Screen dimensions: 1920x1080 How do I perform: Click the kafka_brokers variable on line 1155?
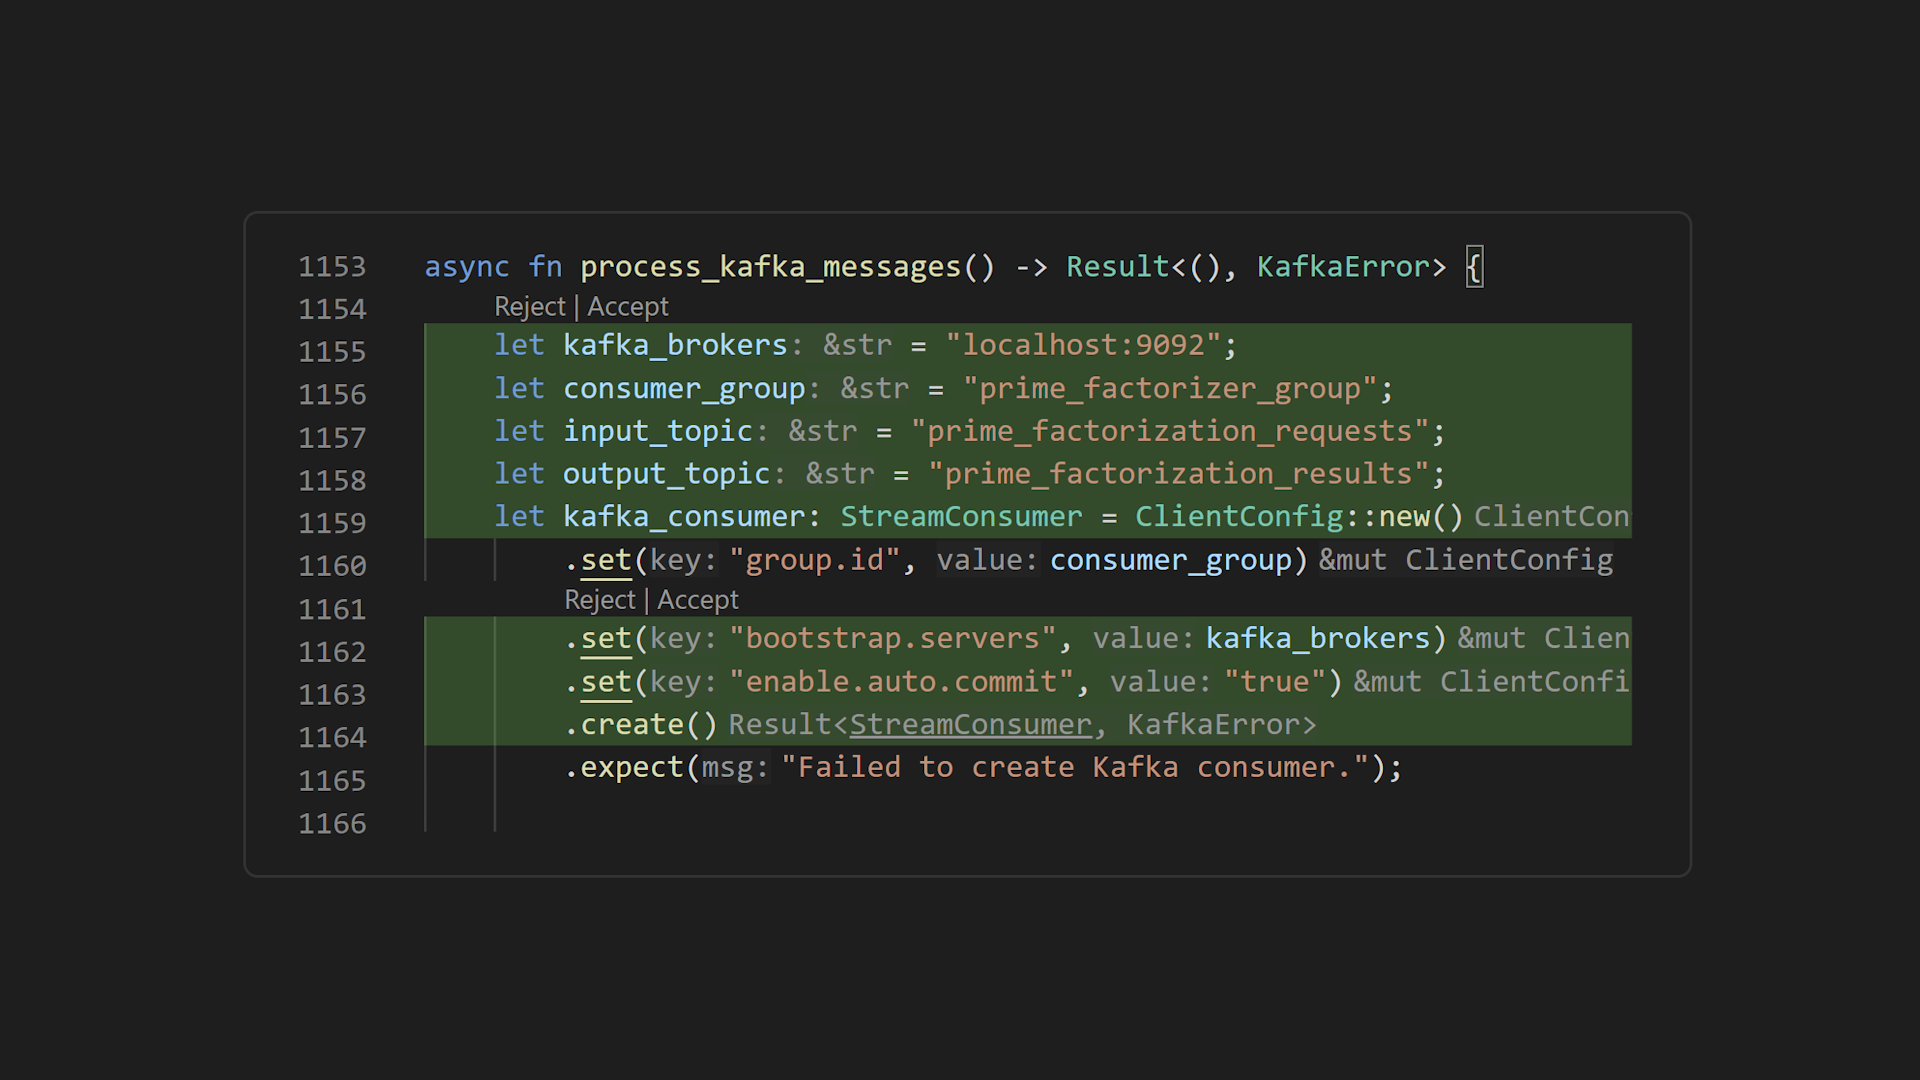click(x=675, y=344)
